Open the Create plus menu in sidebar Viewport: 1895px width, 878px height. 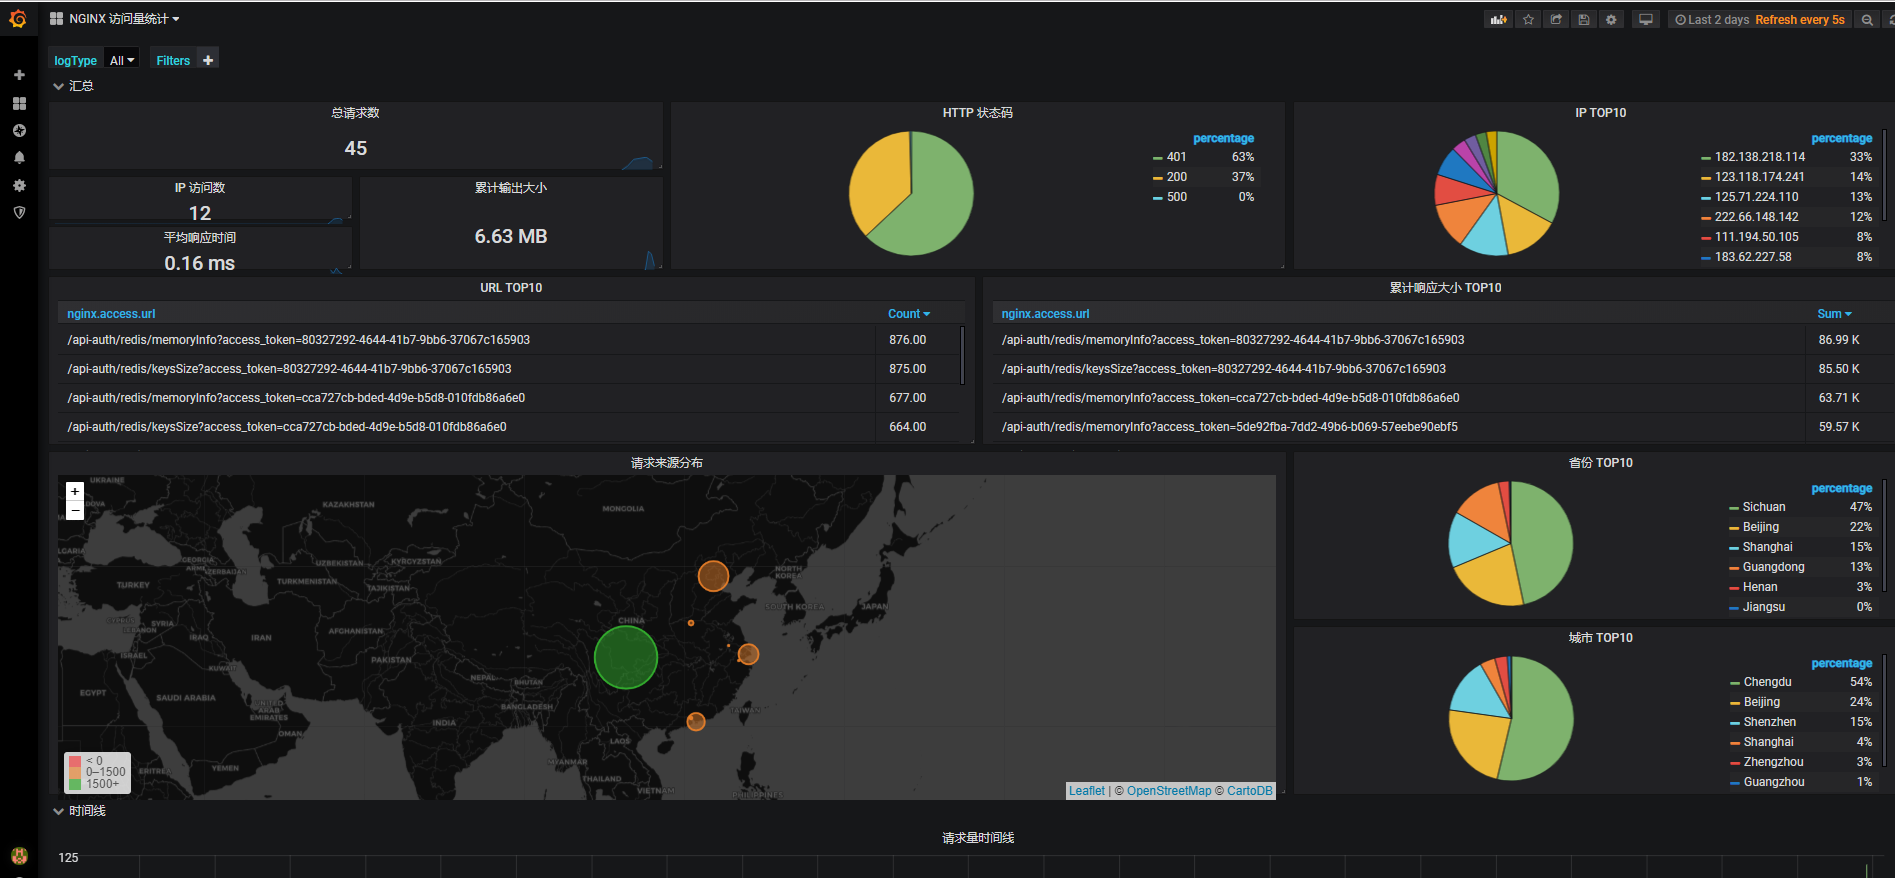19,75
